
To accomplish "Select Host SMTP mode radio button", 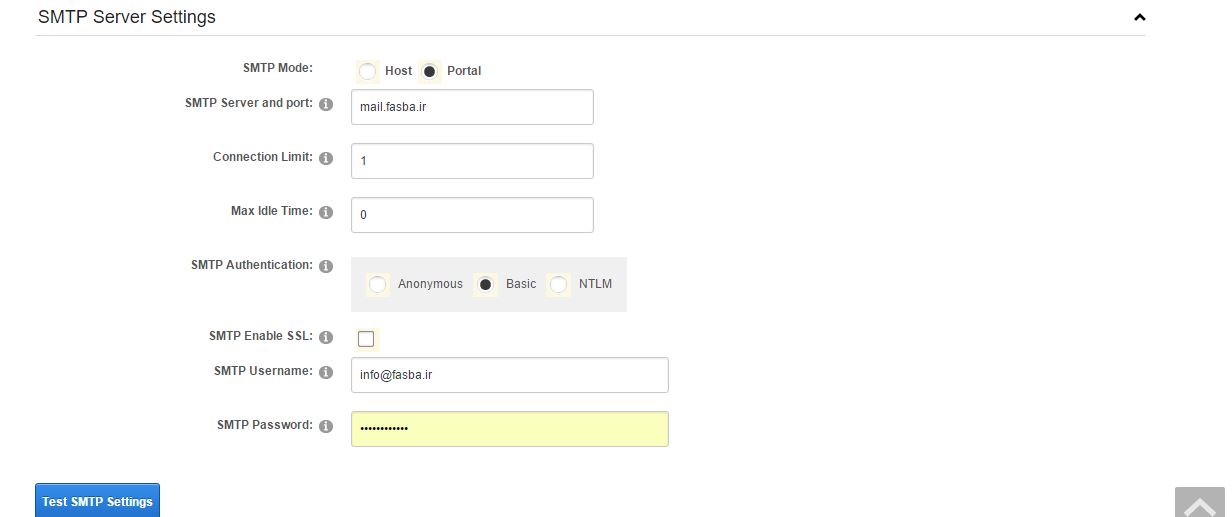I will tap(368, 71).
